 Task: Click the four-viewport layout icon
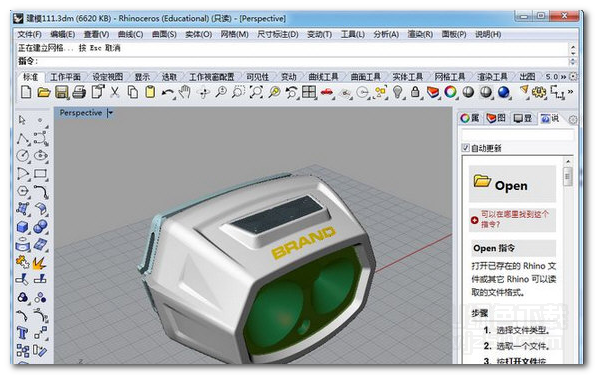309,92
